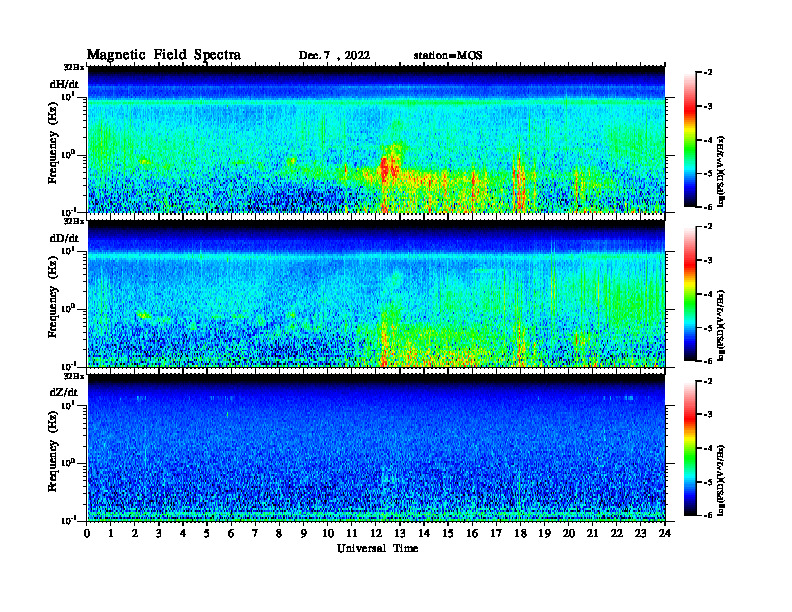Click the "dZ/dt" panel label
The height and width of the screenshot is (612, 792).
coord(64,392)
